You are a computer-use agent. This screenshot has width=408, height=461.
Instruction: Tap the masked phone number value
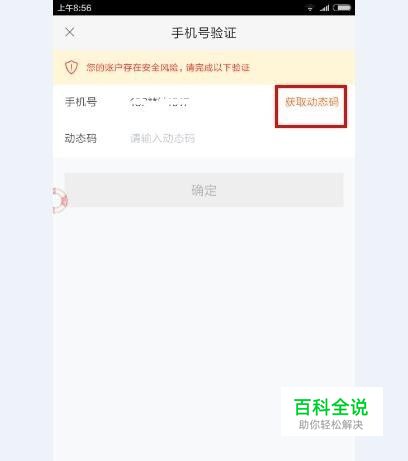[x=160, y=102]
